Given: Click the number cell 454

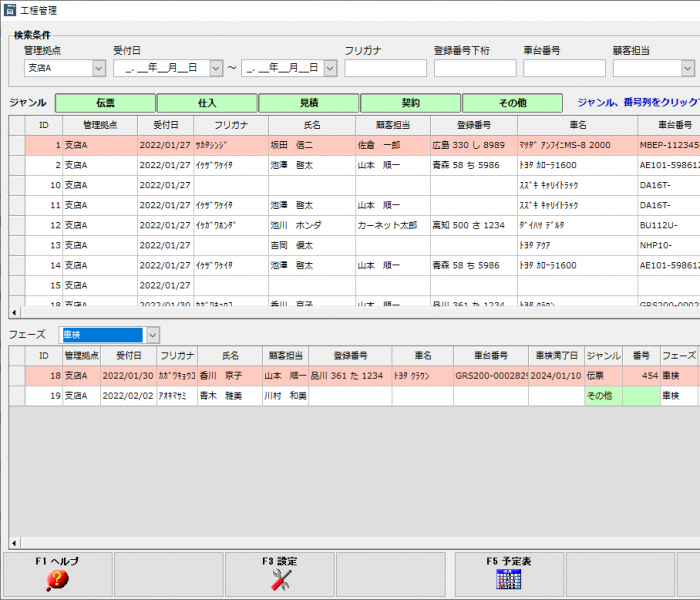Looking at the screenshot, I should coord(641,376).
